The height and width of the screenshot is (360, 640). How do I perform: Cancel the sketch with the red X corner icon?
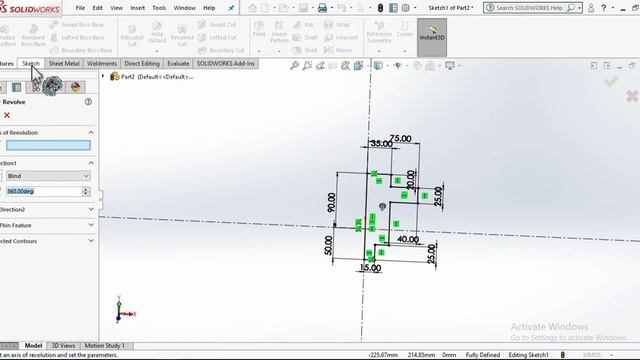point(632,96)
